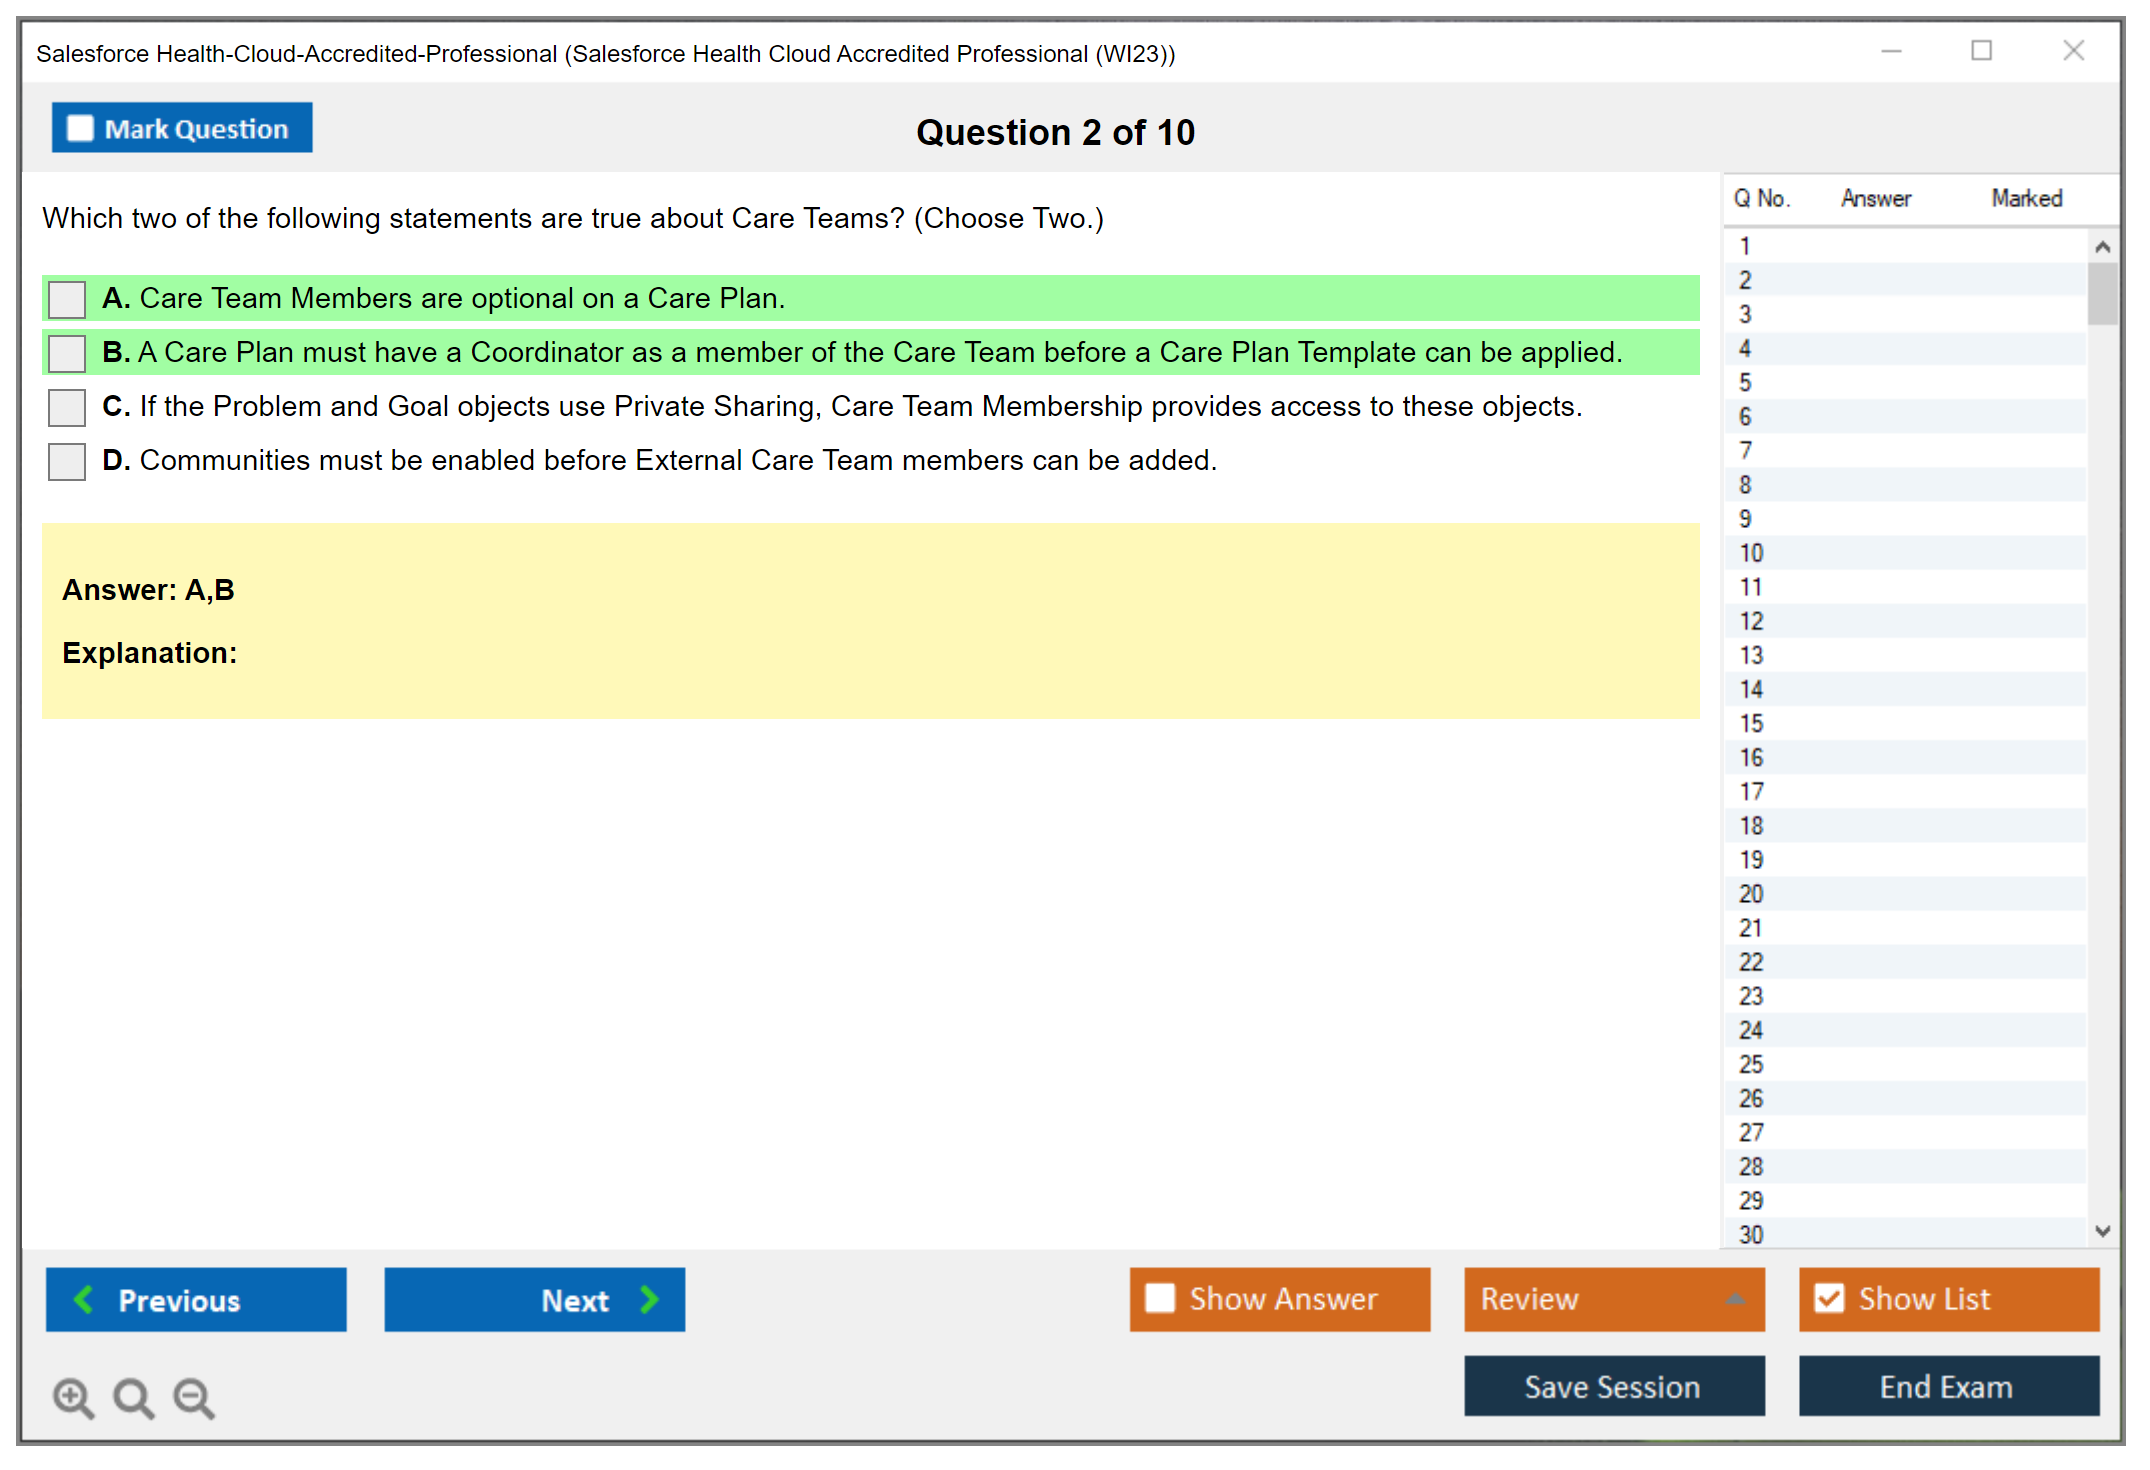Close the exam window
2150x1470 pixels.
[x=2073, y=51]
